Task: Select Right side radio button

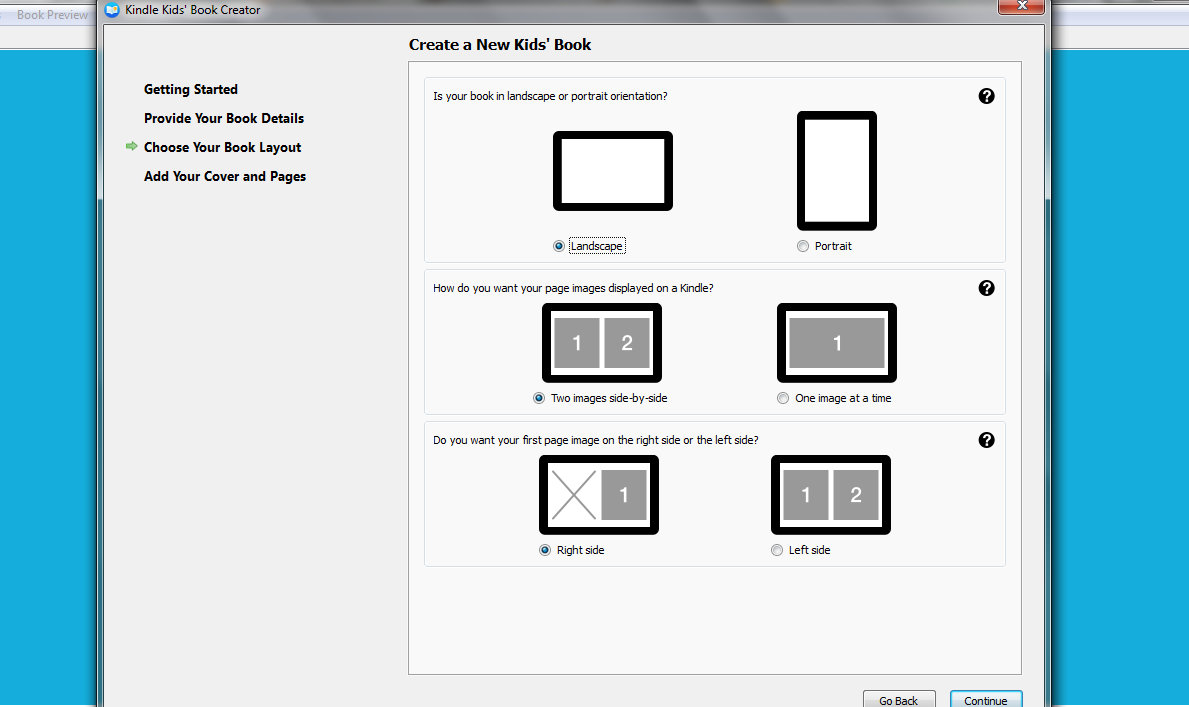Action: click(545, 550)
